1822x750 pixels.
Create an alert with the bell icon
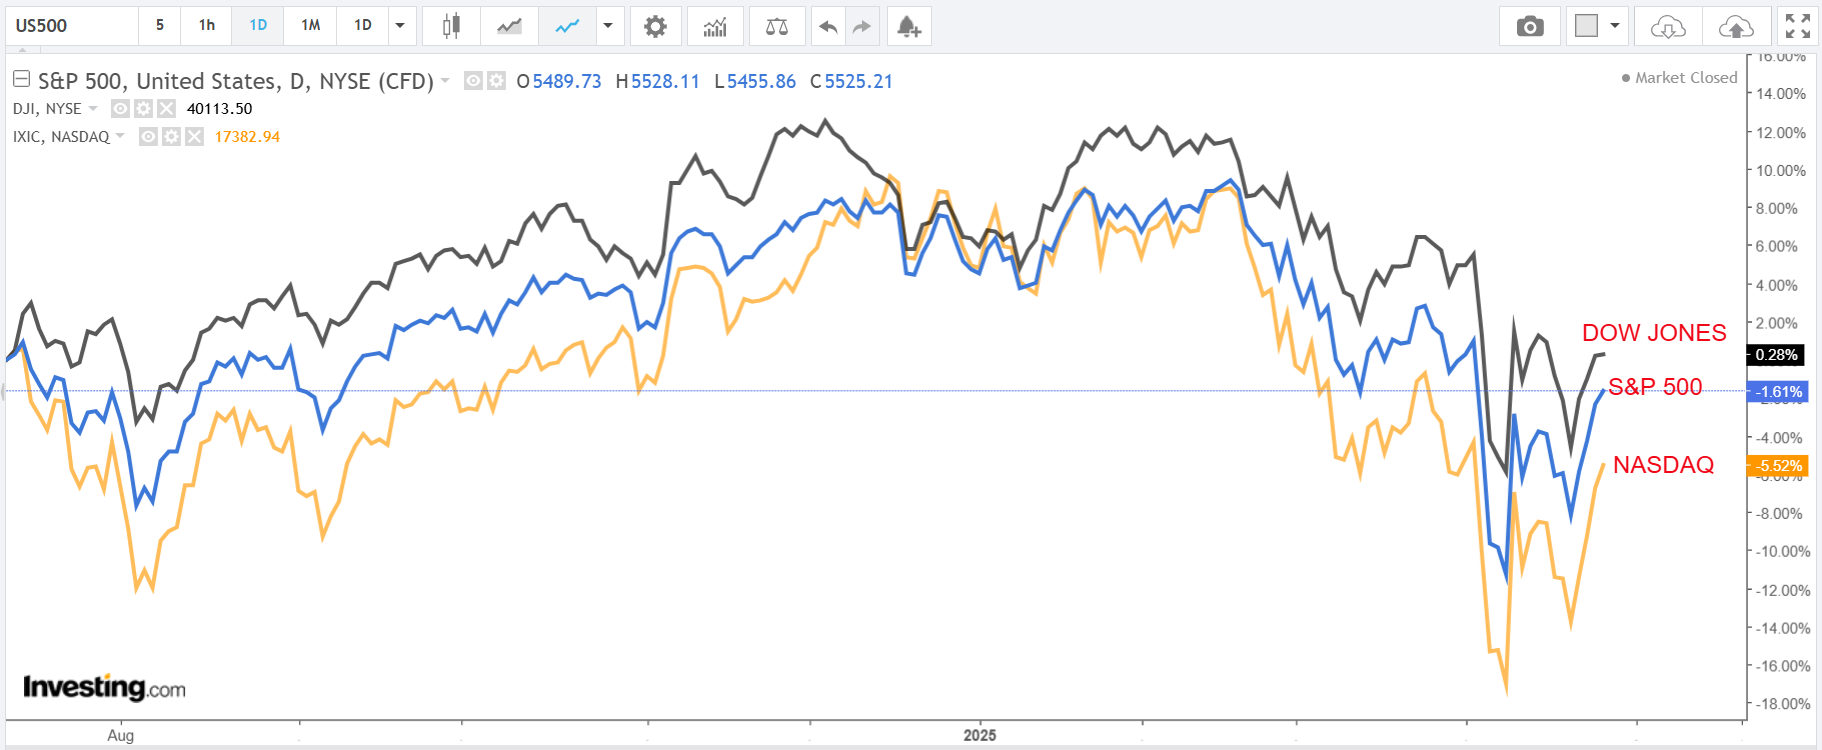pos(908,26)
